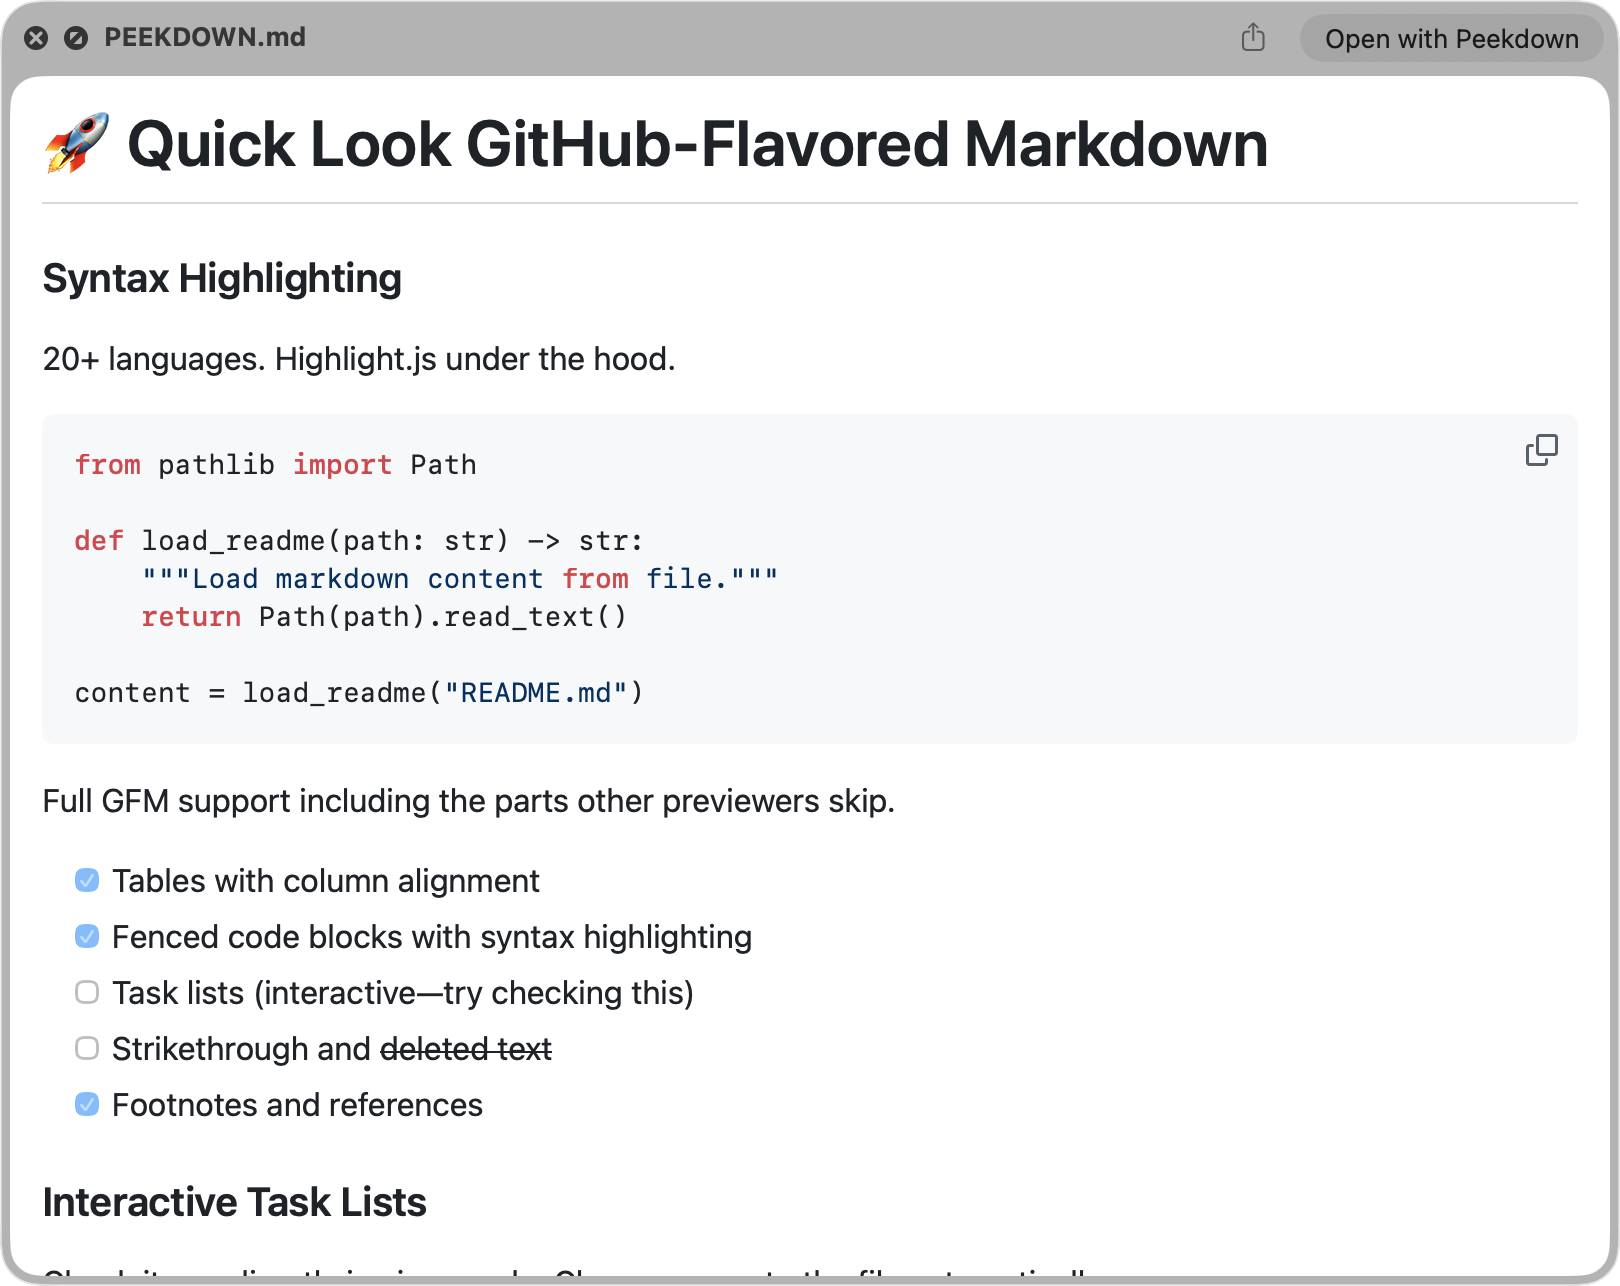Click the checkmark beside Fenced code blocks
The height and width of the screenshot is (1286, 1620).
click(86, 936)
